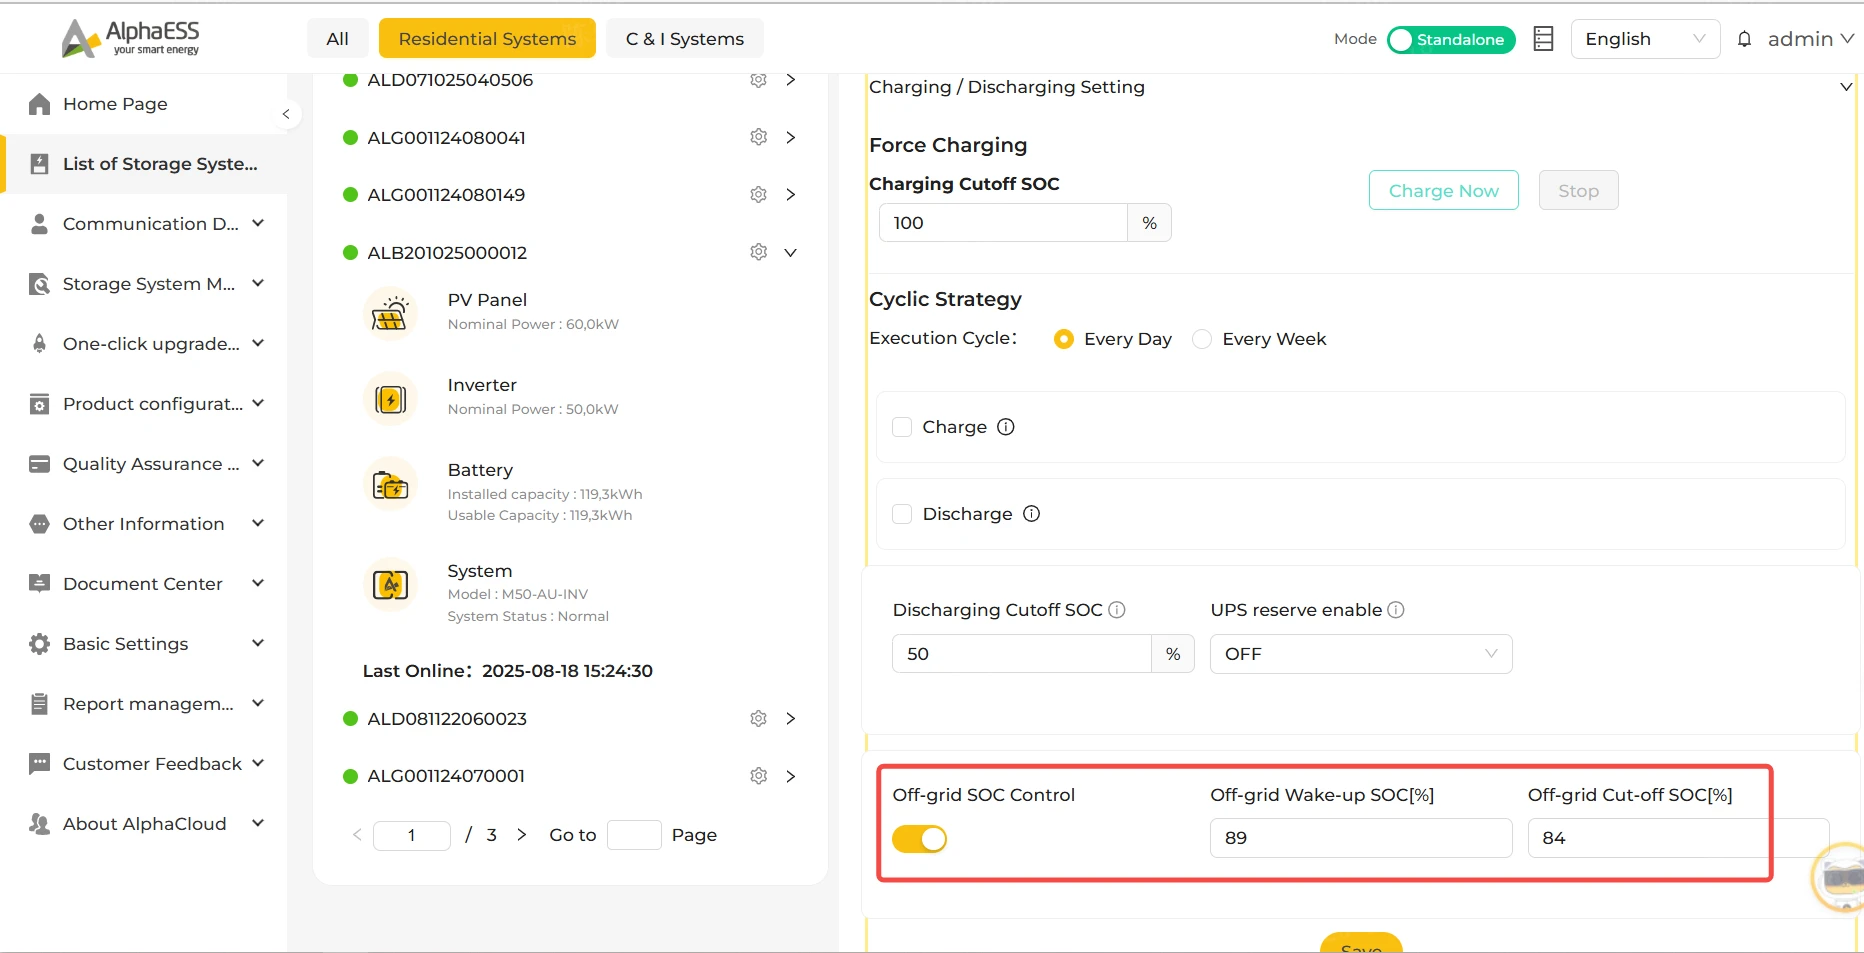
Task: Open settings gear for ALG001124070001
Action: point(759,776)
